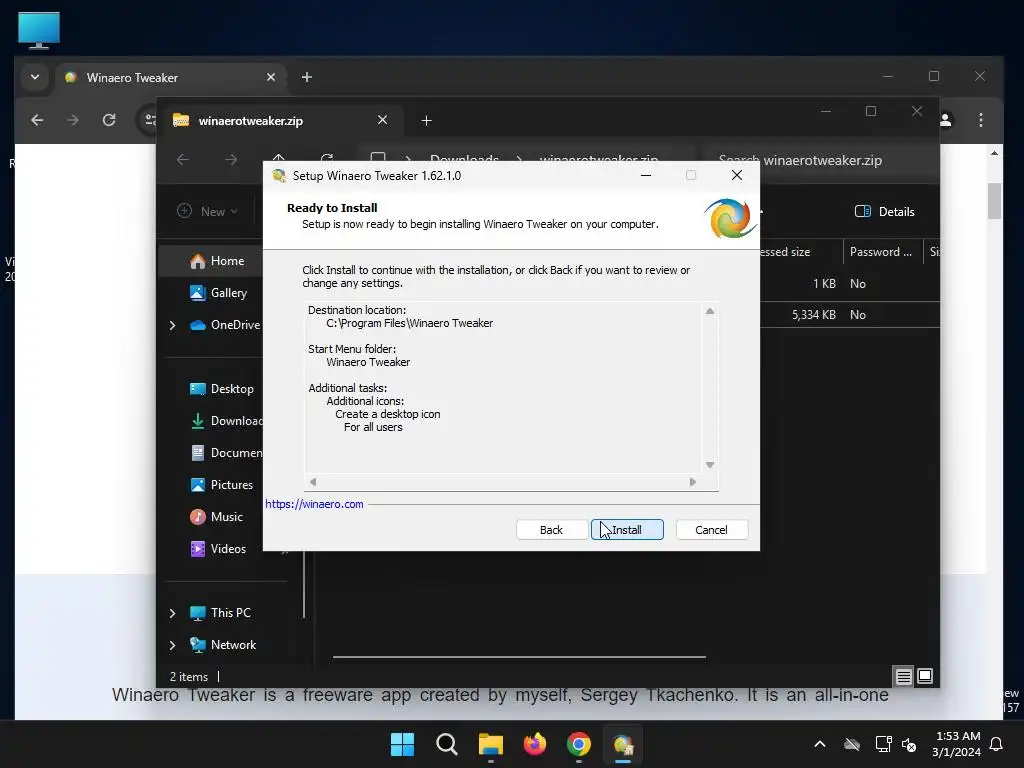Launch Firefox from taskbar

click(535, 744)
